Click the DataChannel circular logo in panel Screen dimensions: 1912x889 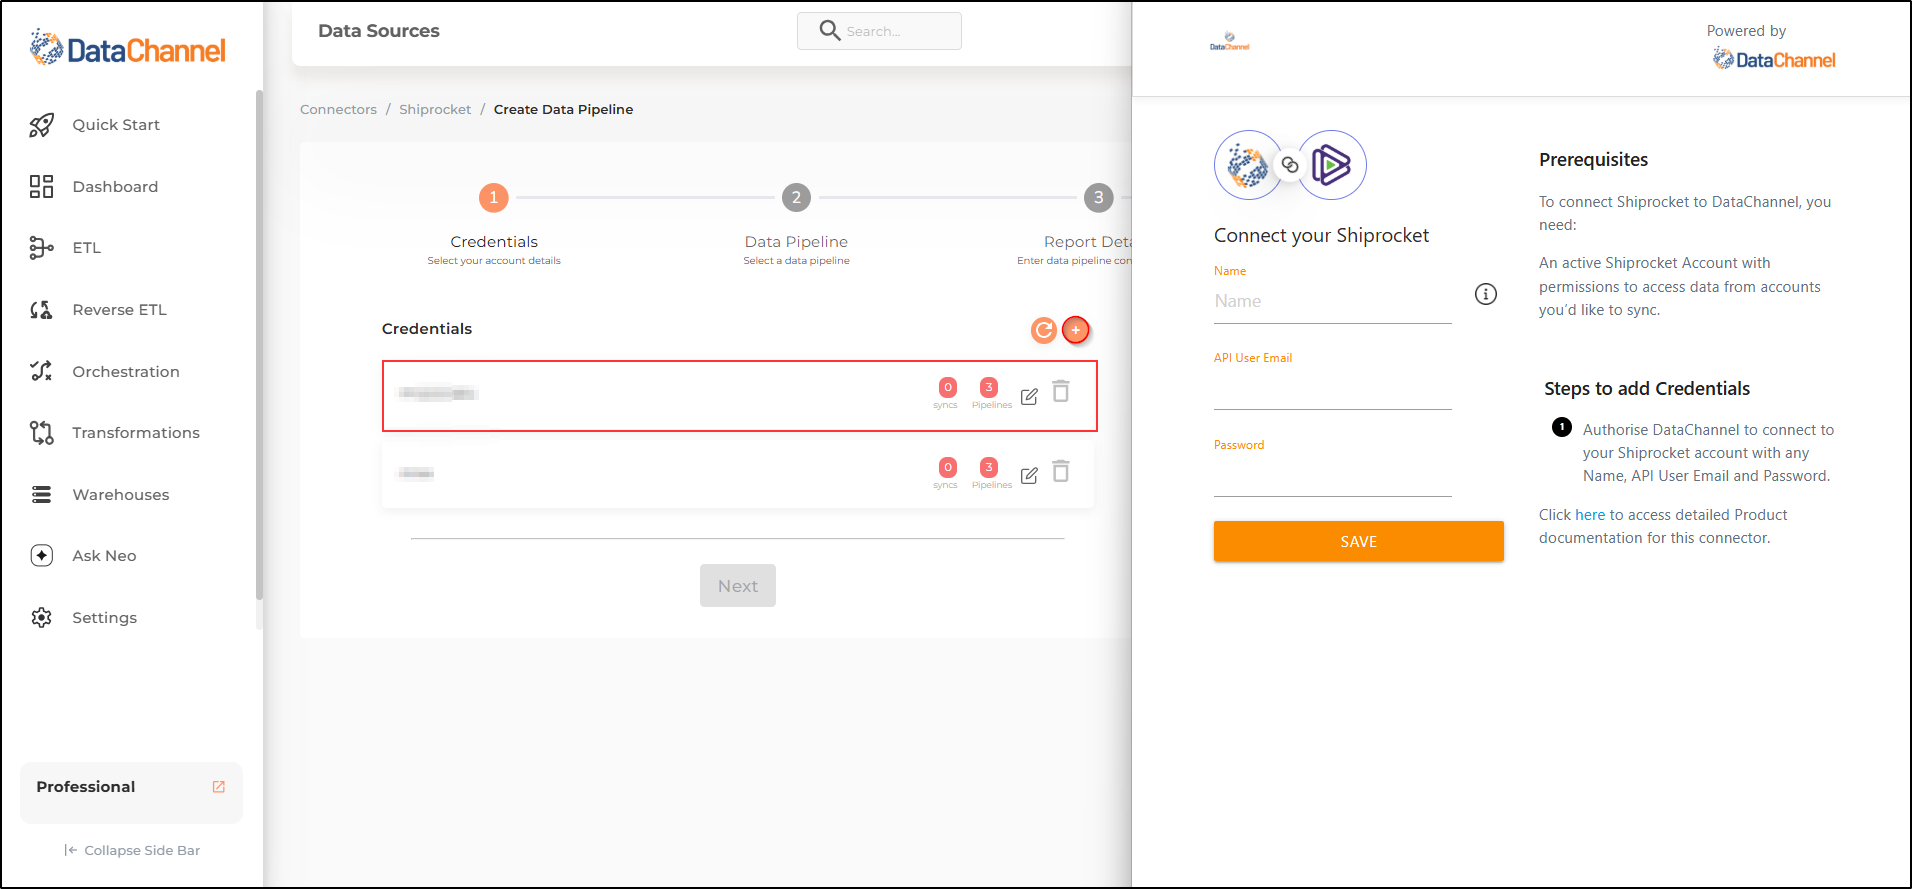(1248, 165)
